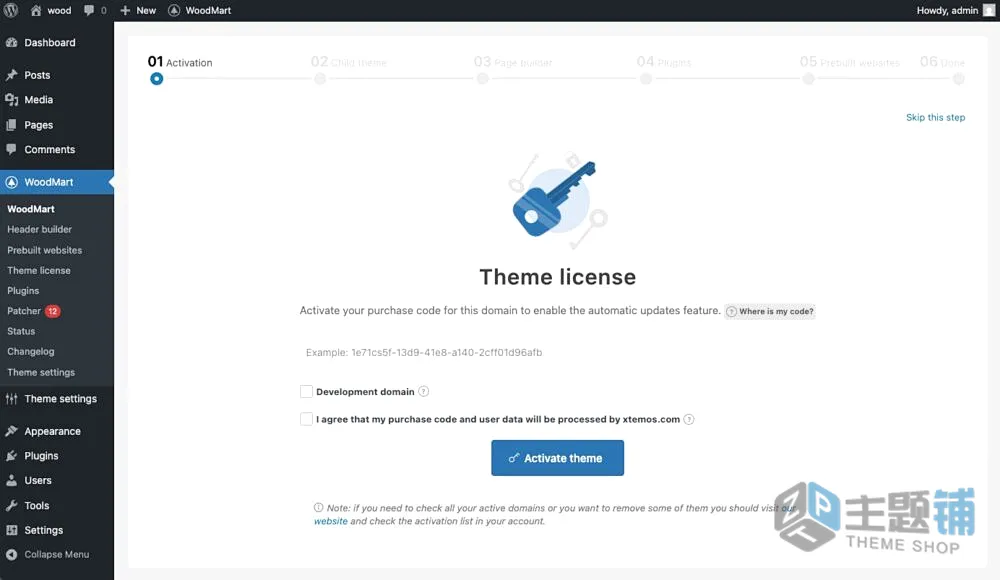
Task: Open Theme license submenu item
Action: point(39,271)
